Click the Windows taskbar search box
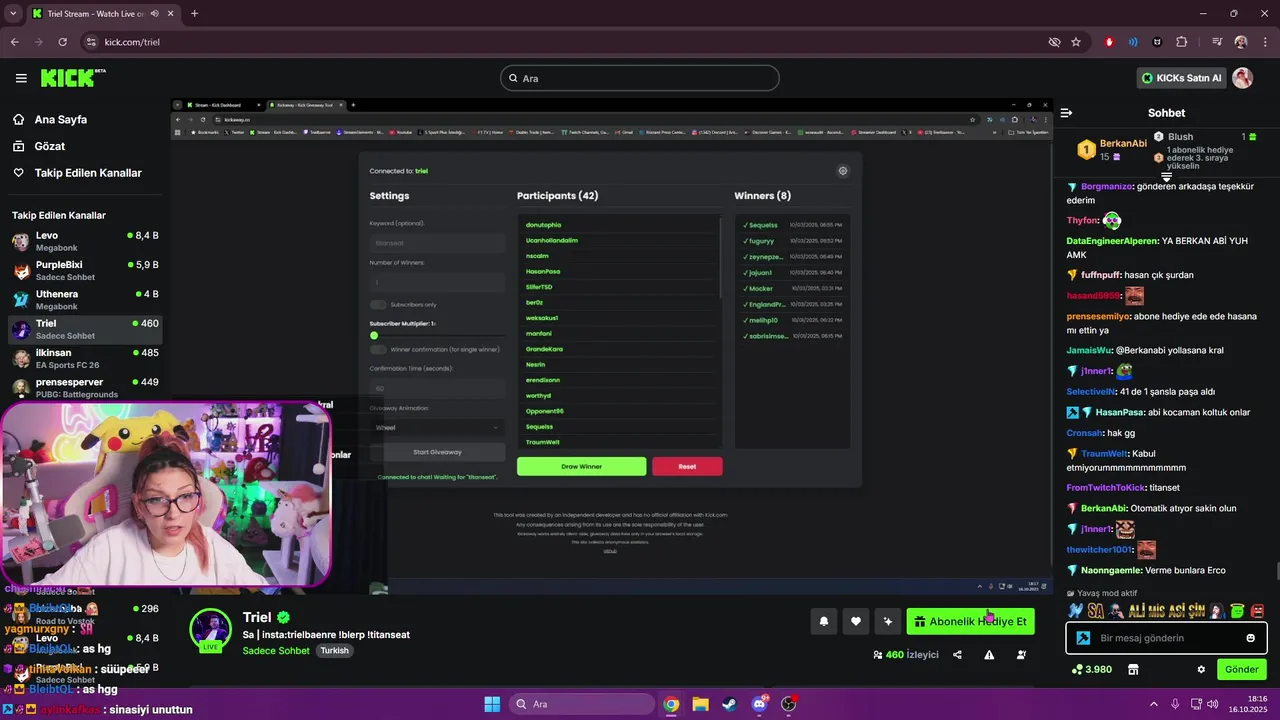 pyautogui.click(x=582, y=704)
